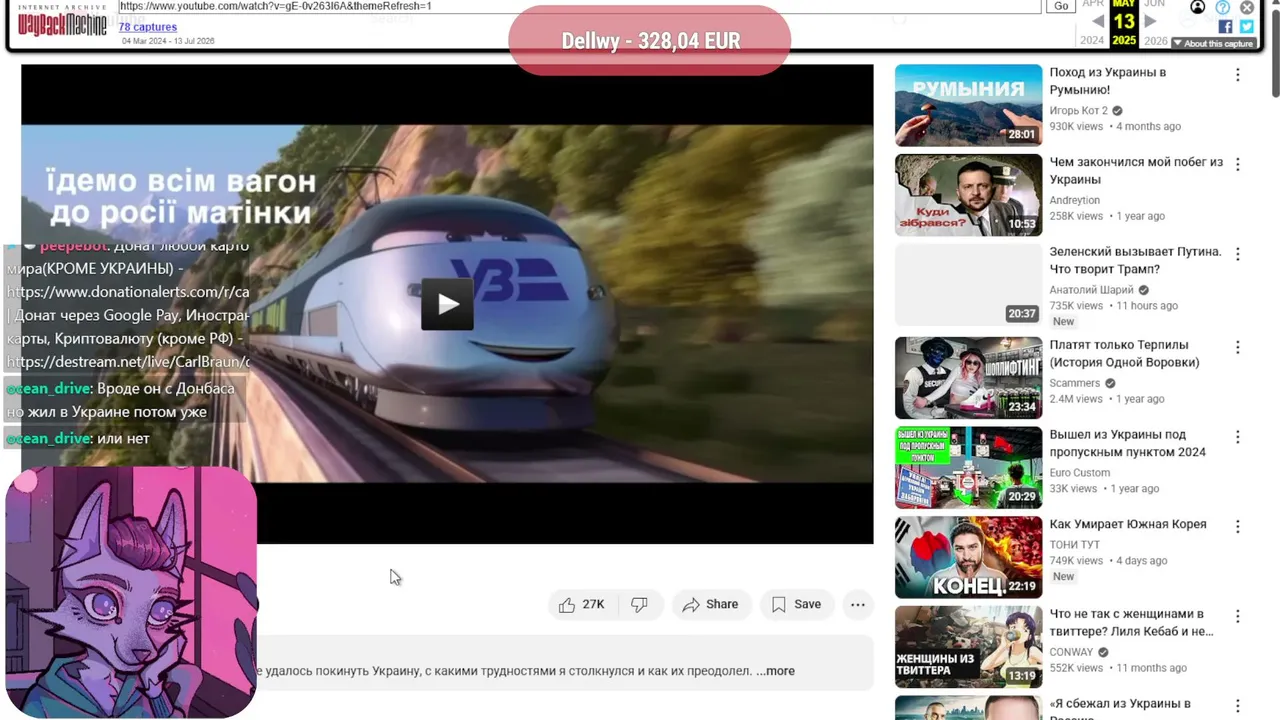Open options for 'Поход из Украины в Румынию!'
Screen dimensions: 1280x720
tap(1238, 75)
